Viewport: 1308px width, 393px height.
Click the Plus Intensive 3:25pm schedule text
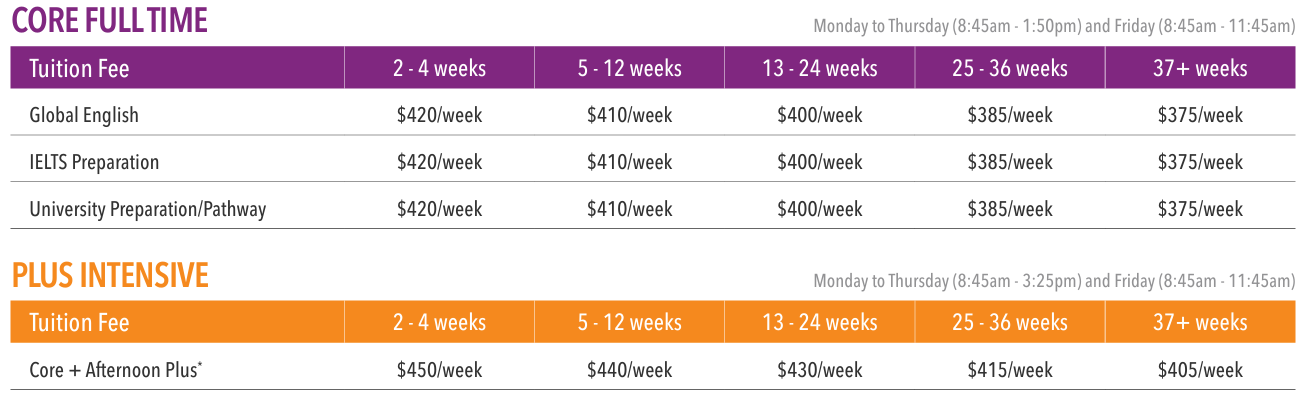pos(1055,280)
